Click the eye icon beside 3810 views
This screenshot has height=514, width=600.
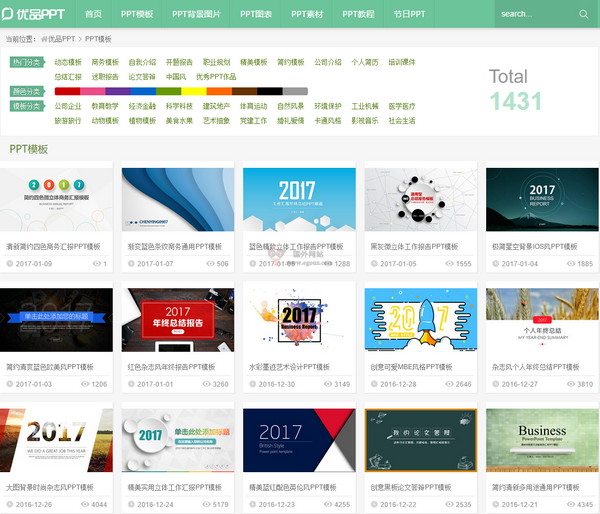tap(571, 384)
